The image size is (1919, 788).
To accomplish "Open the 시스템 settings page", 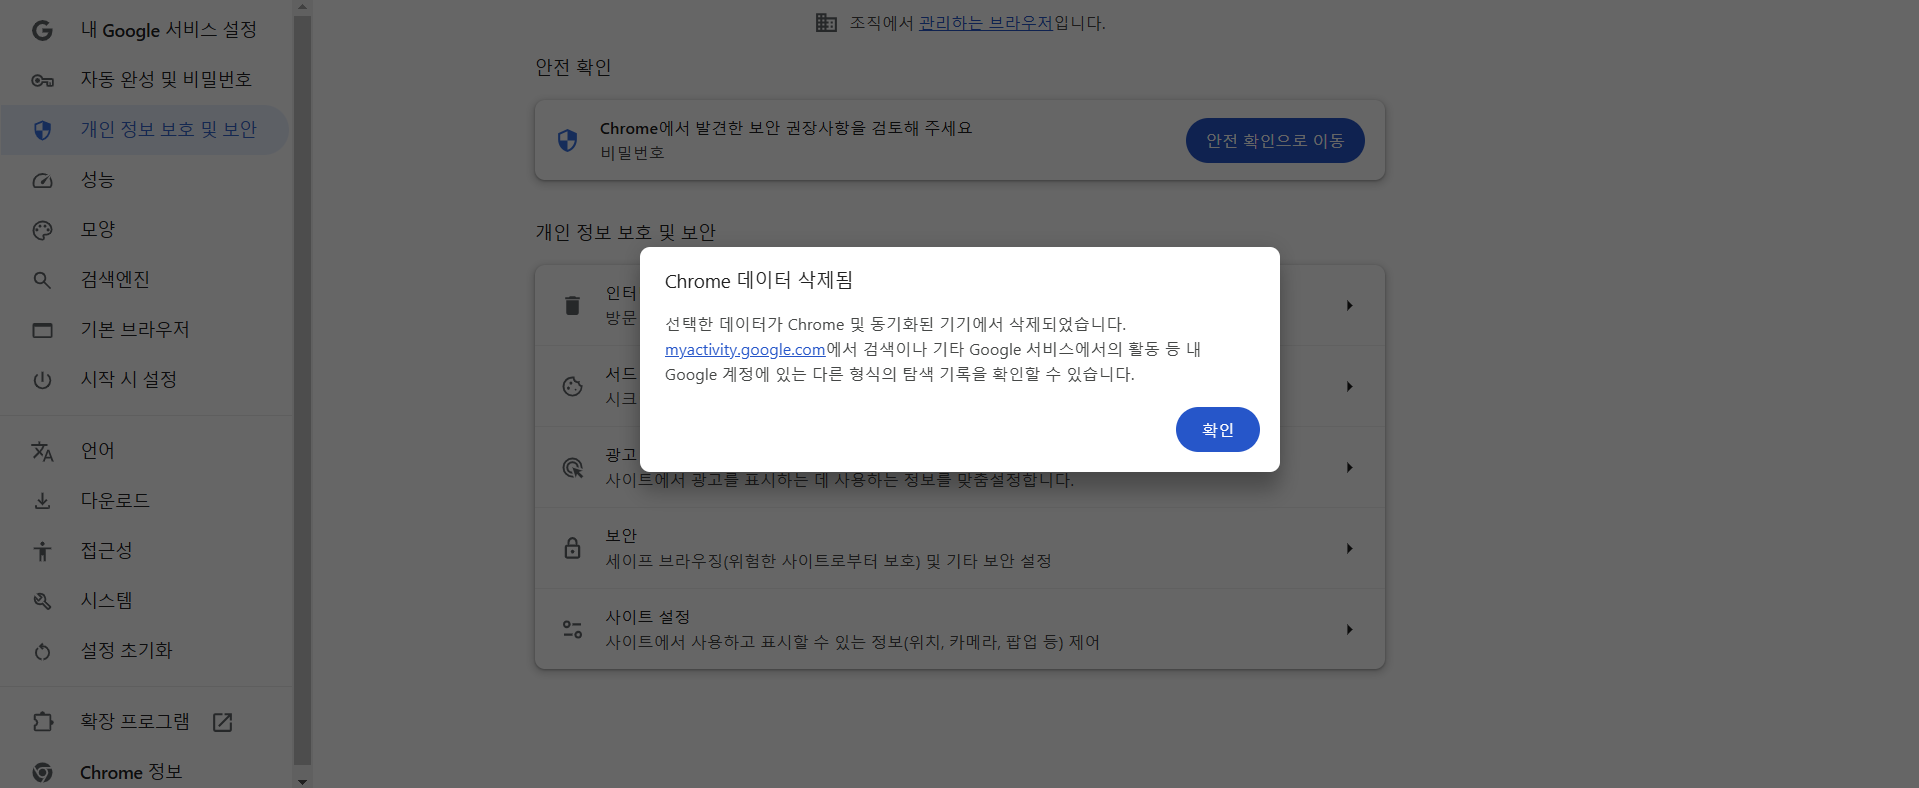I will pyautogui.click(x=145, y=601).
